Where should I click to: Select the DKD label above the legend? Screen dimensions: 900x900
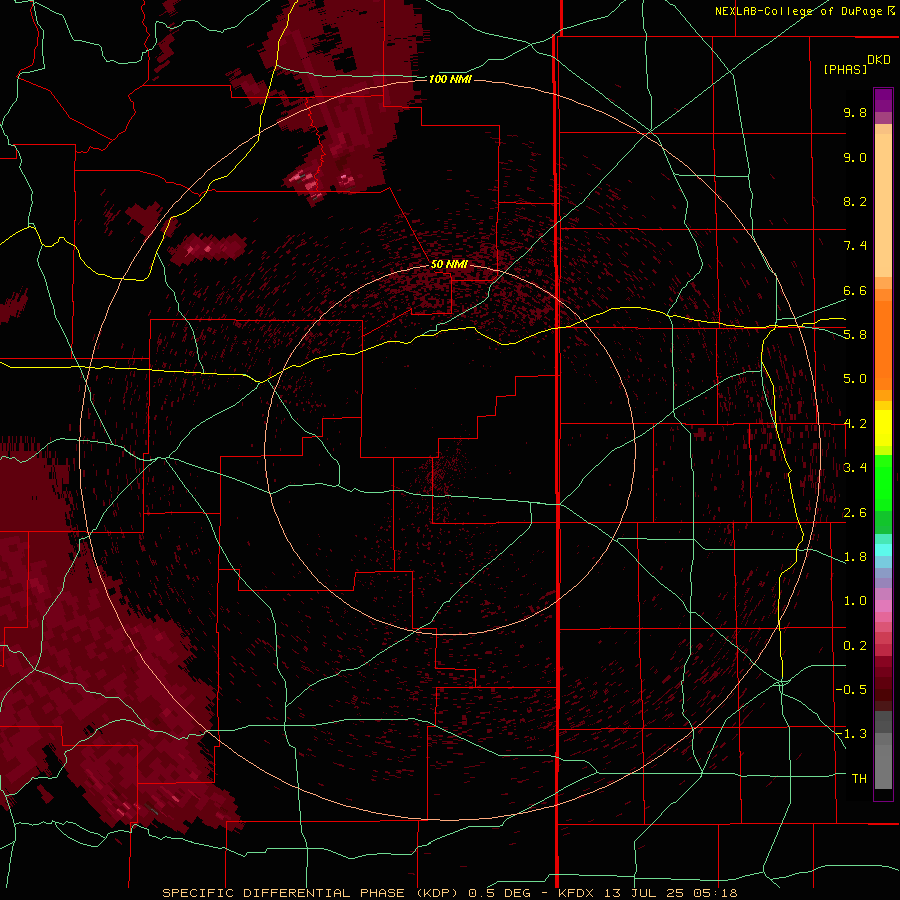[879, 60]
